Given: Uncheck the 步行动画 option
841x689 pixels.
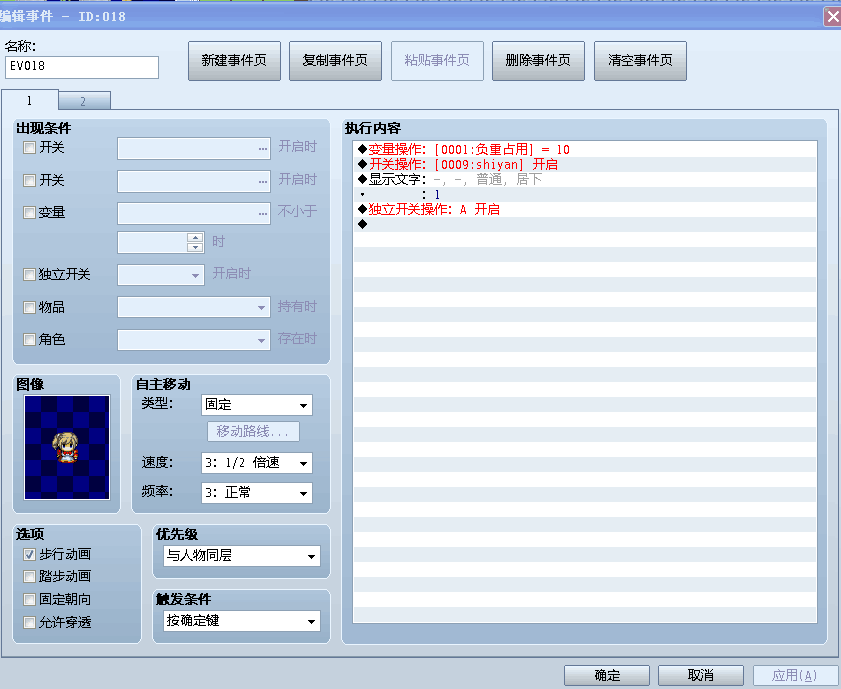Looking at the screenshot, I should point(29,554).
